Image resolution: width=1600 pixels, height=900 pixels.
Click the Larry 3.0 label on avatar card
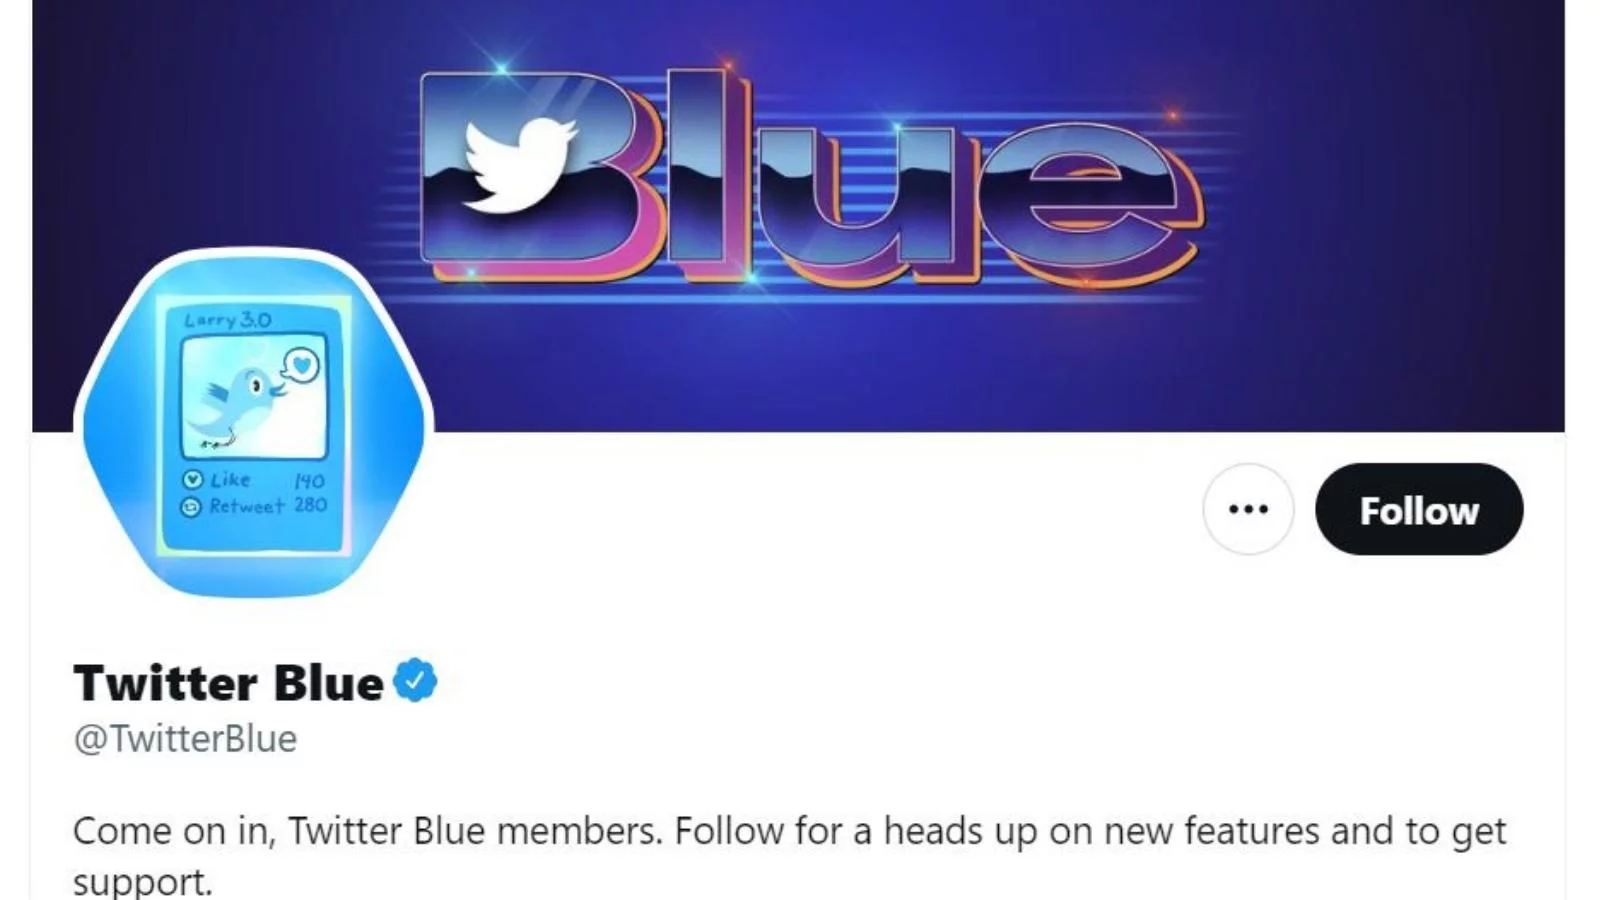pyautogui.click(x=228, y=320)
